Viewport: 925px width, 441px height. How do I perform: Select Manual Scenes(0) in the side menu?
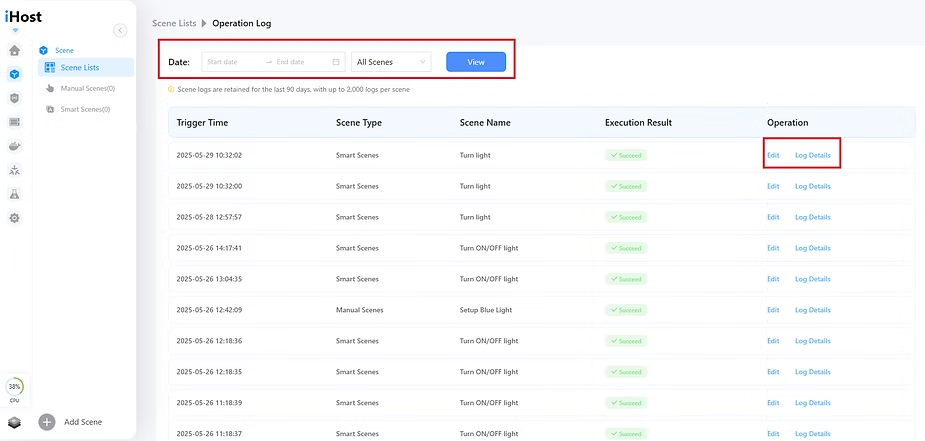[87, 88]
